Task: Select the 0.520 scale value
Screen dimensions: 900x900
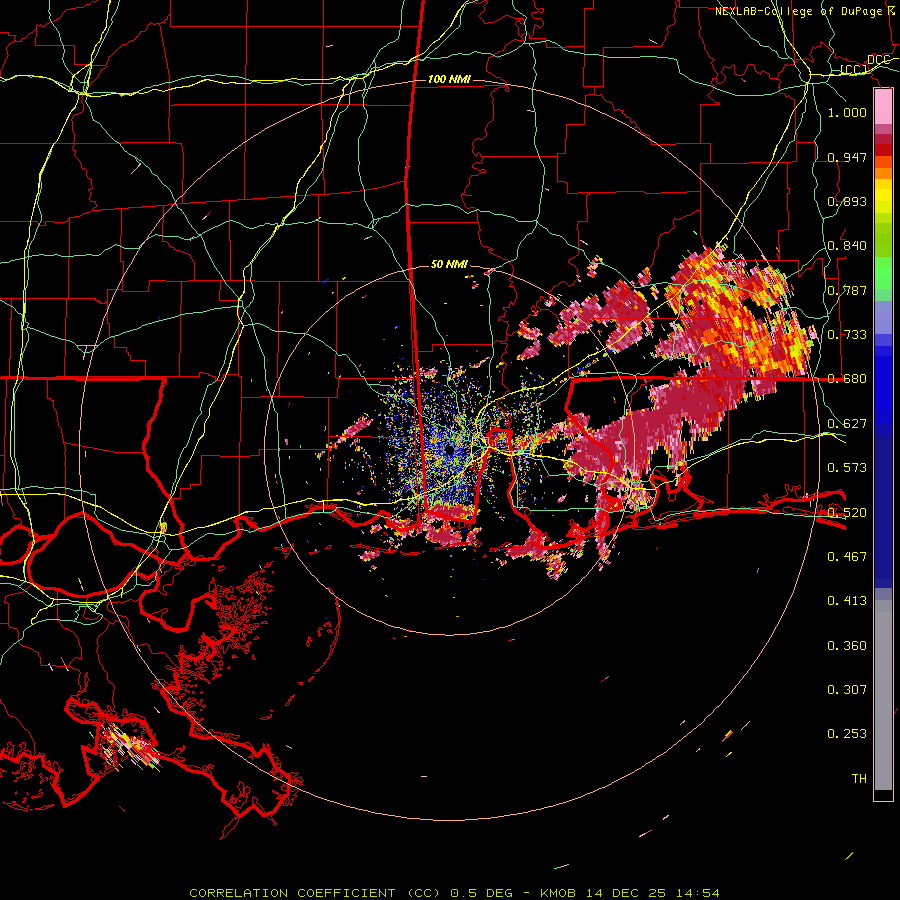Action: click(x=847, y=512)
